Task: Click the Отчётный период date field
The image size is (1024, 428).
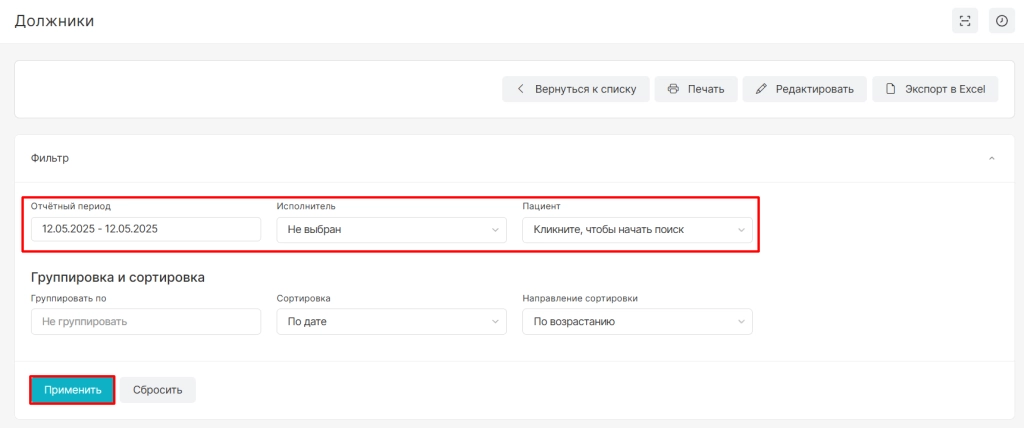Action: pos(146,229)
